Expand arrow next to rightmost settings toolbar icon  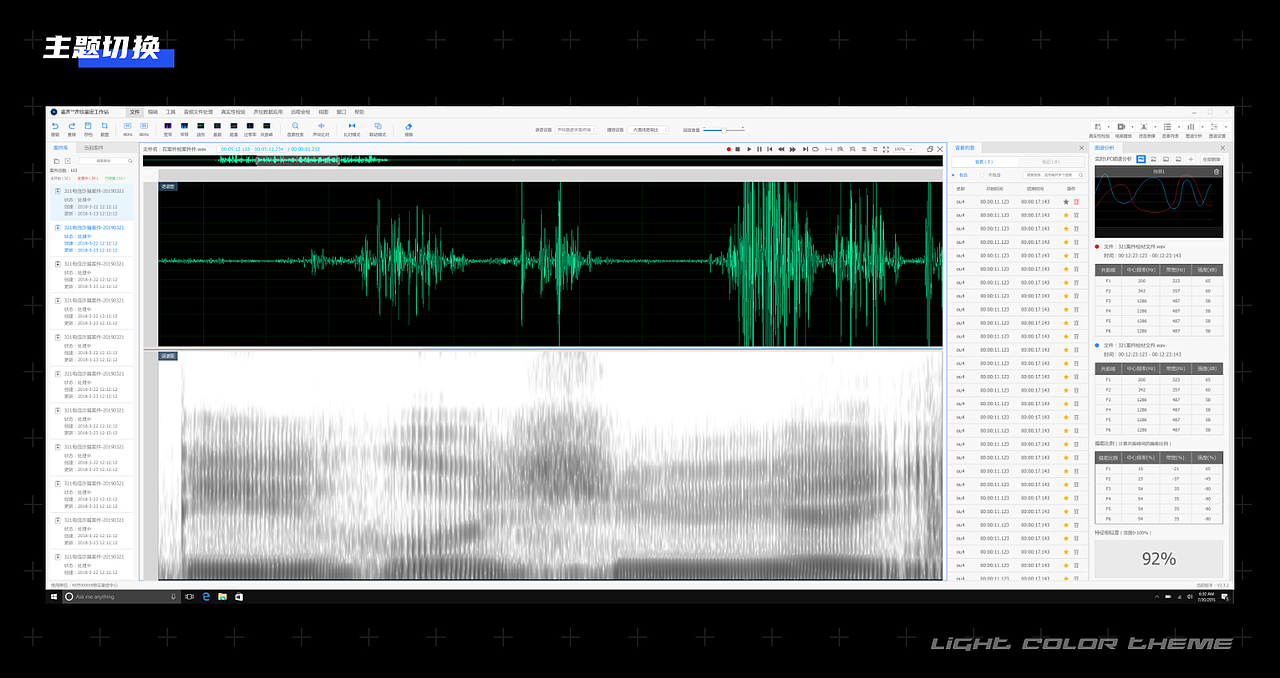(x=1226, y=127)
